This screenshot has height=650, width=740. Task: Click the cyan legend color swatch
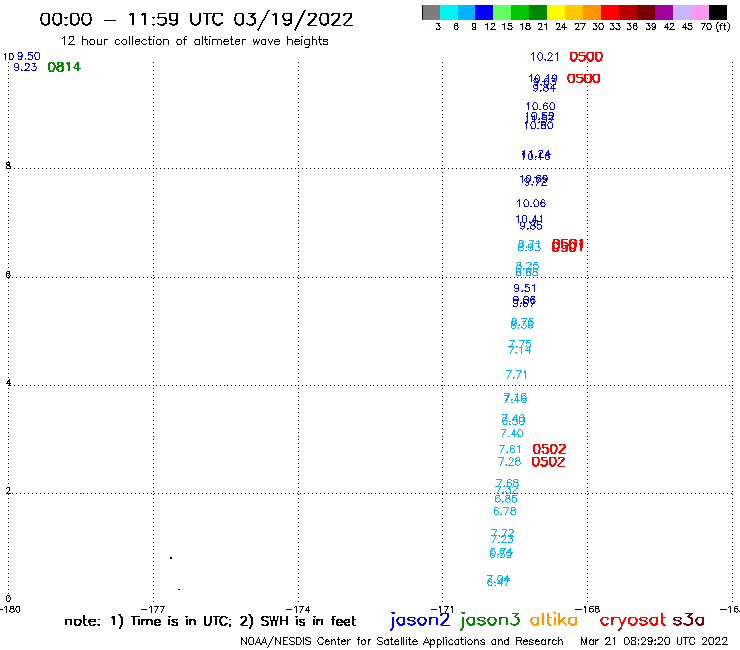tap(449, 12)
